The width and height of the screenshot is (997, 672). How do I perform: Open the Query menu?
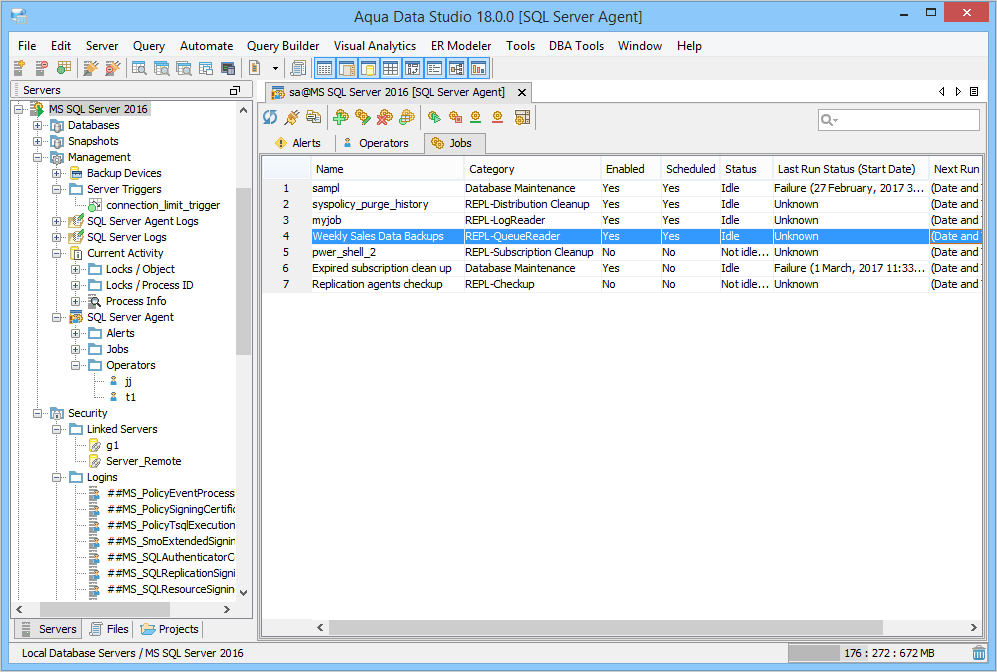tap(149, 46)
